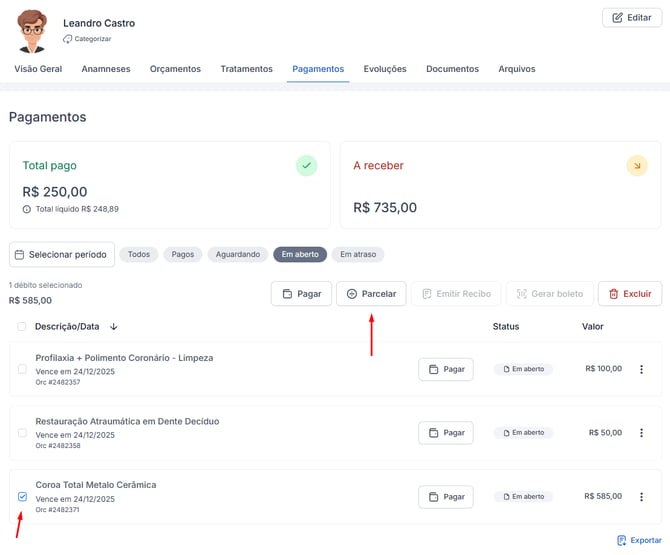Select the Em atraso filter chip
This screenshot has width=670, height=555.
click(x=358, y=254)
